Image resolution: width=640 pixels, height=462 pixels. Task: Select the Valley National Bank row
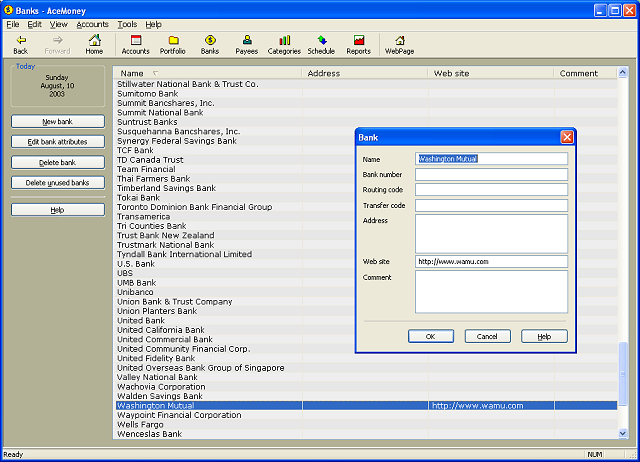click(365, 377)
